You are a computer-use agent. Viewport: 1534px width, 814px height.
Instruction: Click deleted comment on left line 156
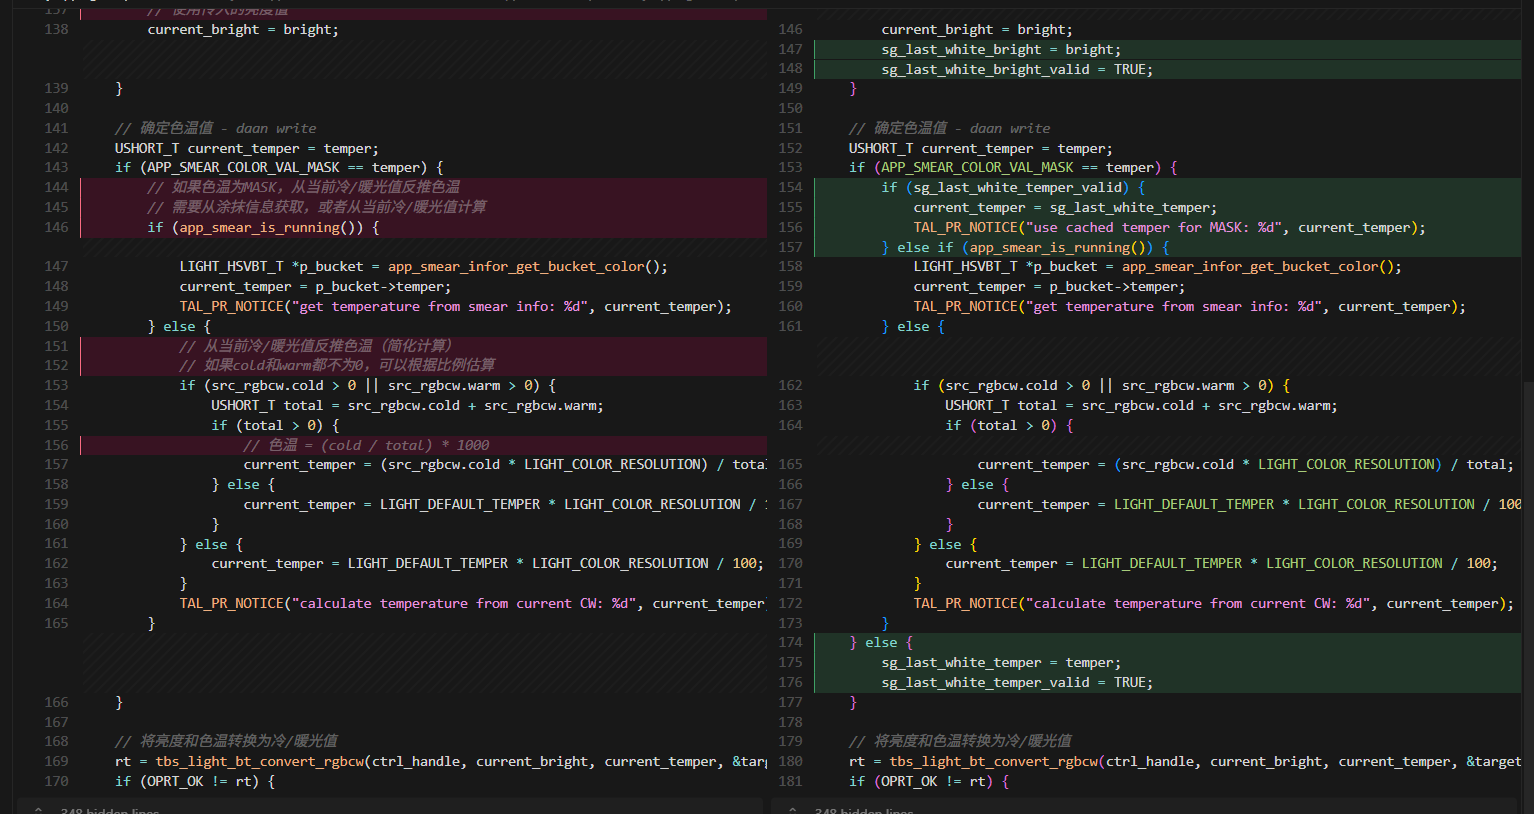click(366, 445)
